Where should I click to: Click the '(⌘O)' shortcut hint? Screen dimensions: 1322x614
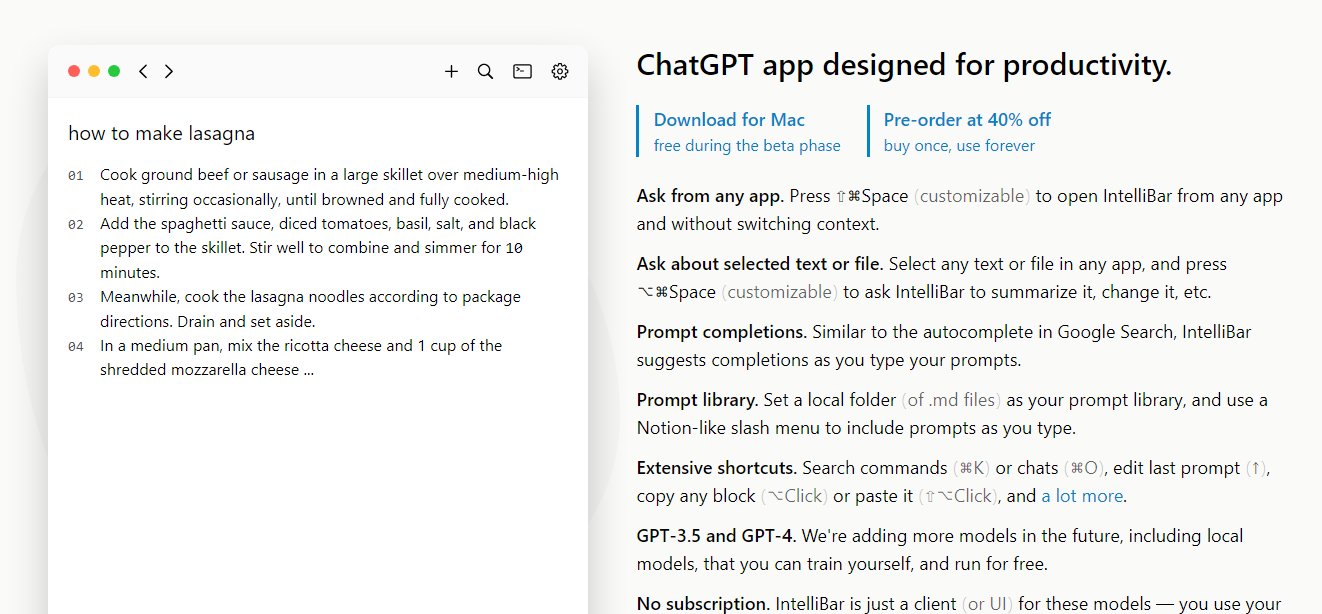[1085, 468]
